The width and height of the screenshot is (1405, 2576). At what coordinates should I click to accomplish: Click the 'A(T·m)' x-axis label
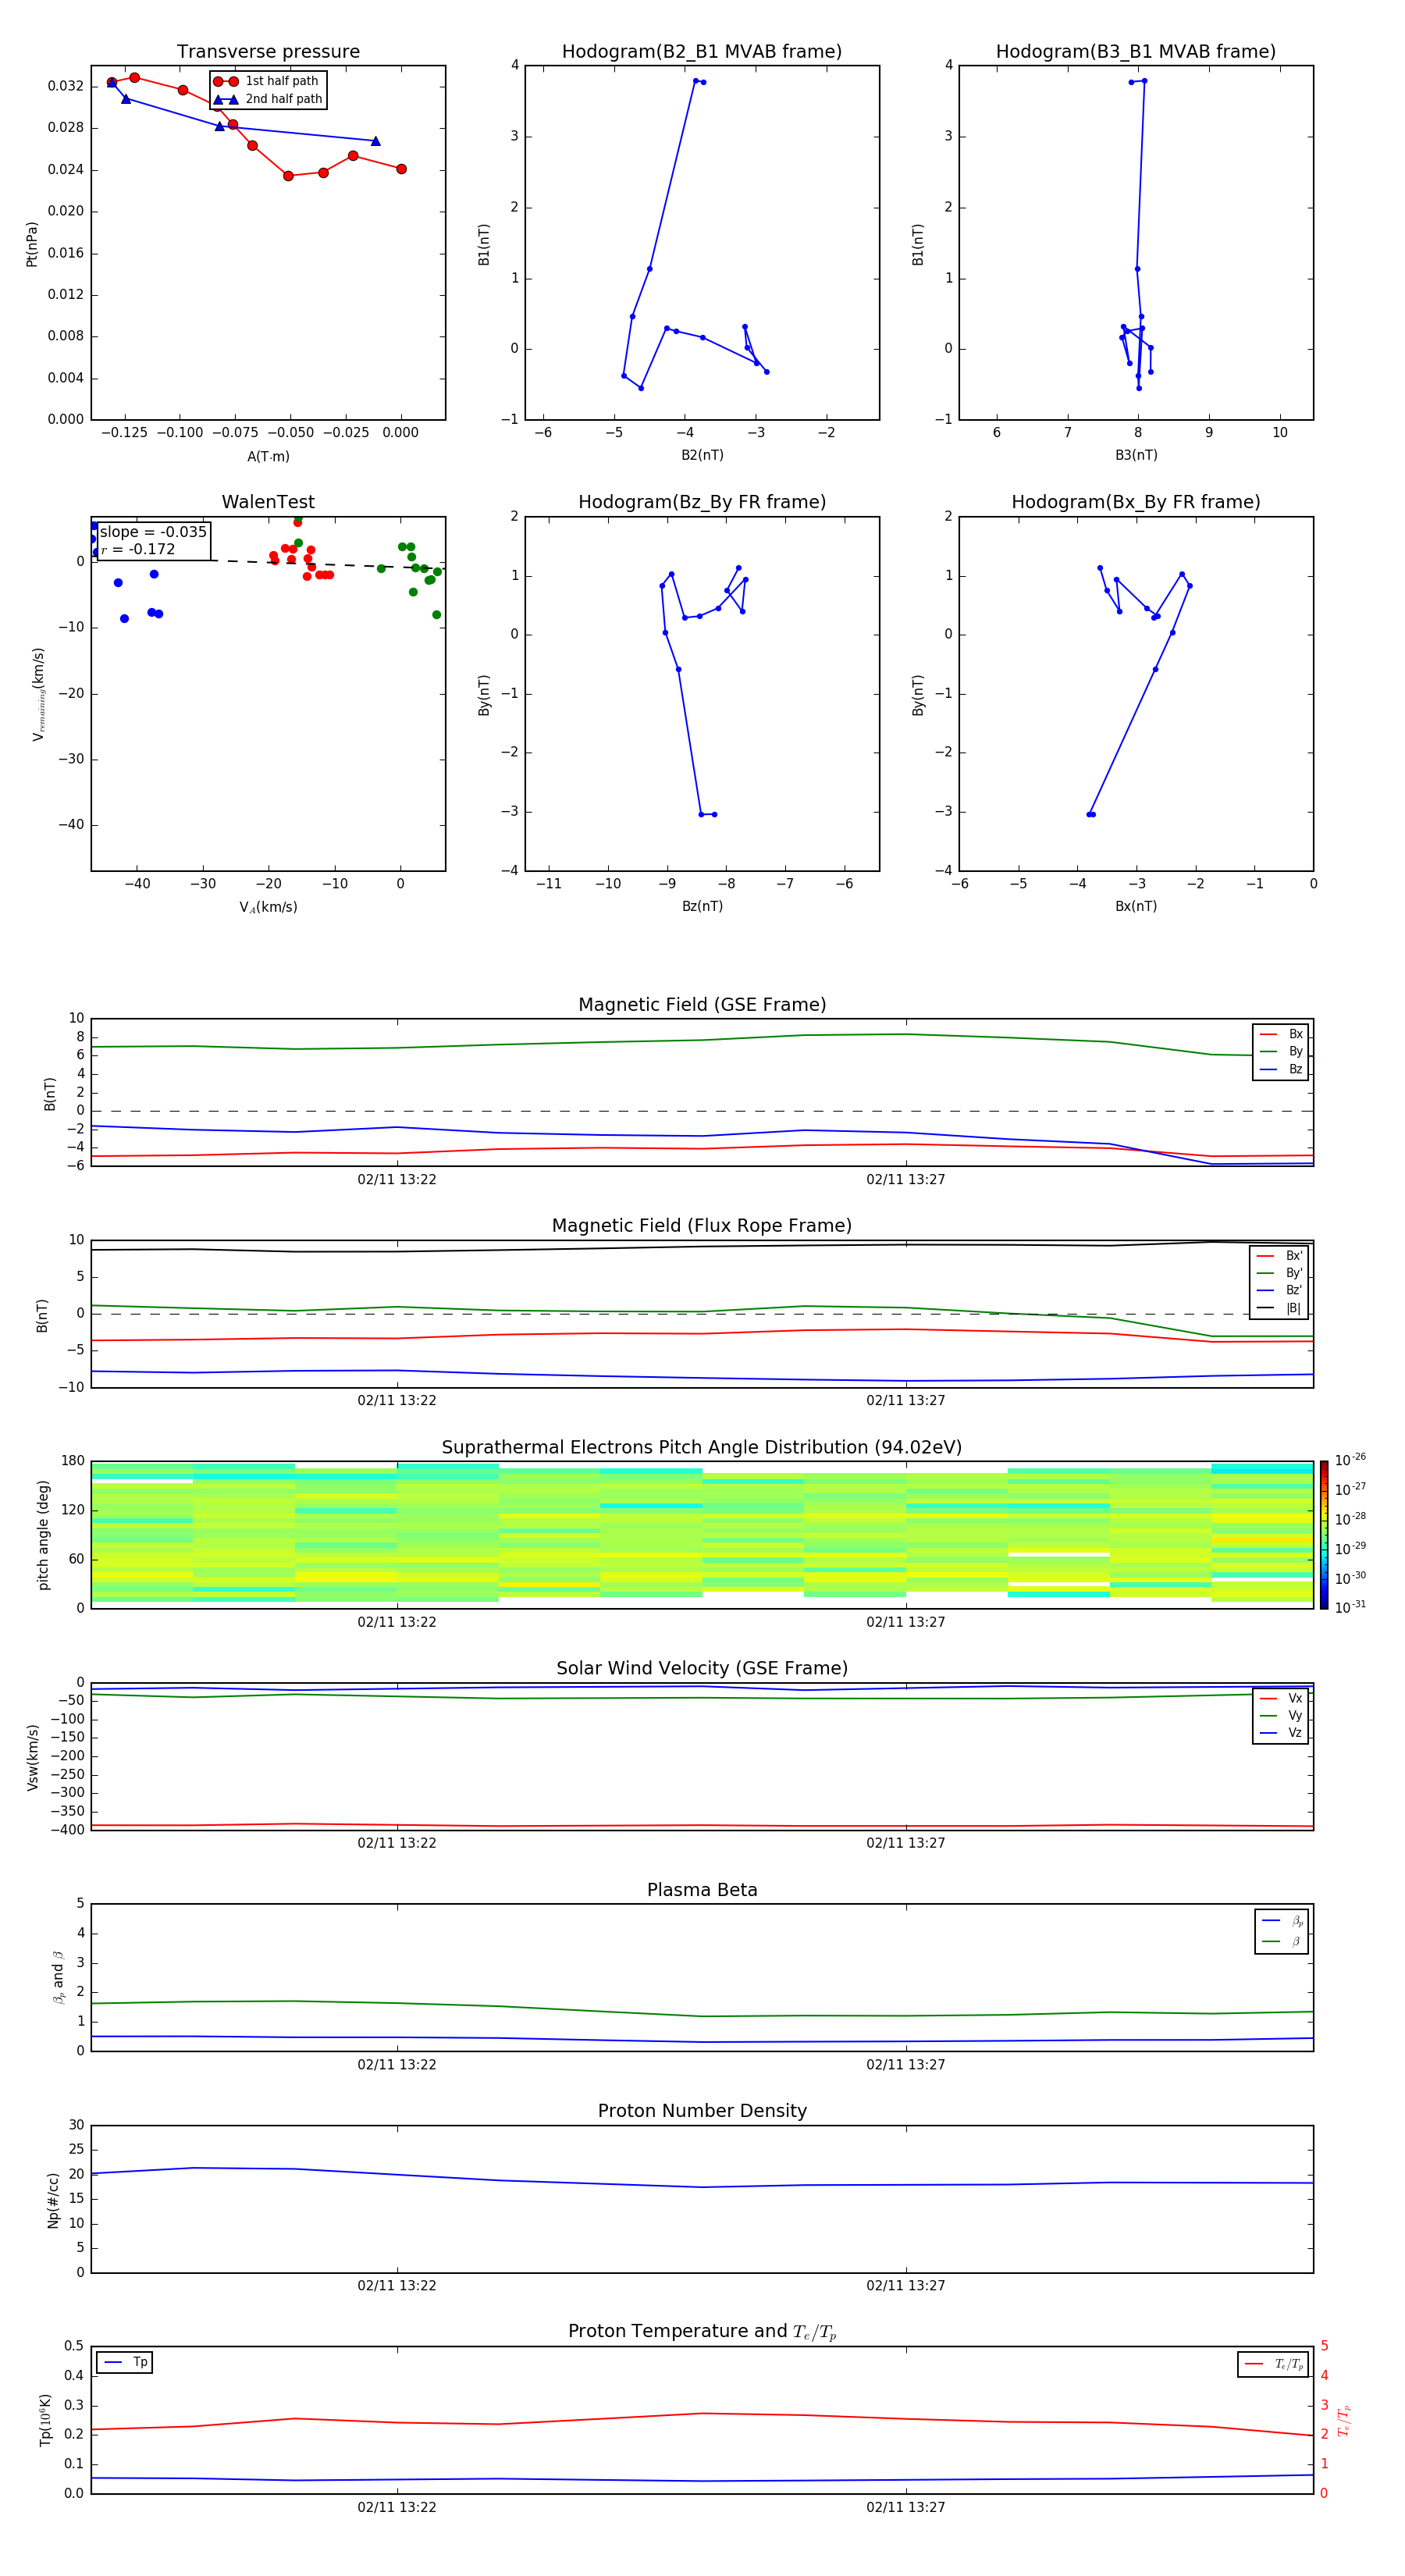(x=268, y=457)
